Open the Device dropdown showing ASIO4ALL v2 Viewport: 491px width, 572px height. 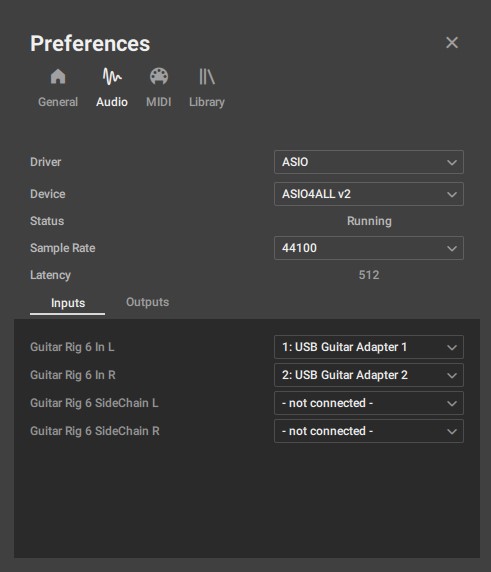369,194
